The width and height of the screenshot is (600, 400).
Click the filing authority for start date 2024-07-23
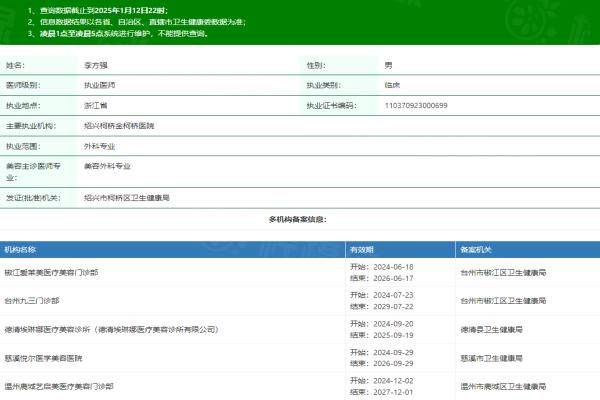pos(503,301)
